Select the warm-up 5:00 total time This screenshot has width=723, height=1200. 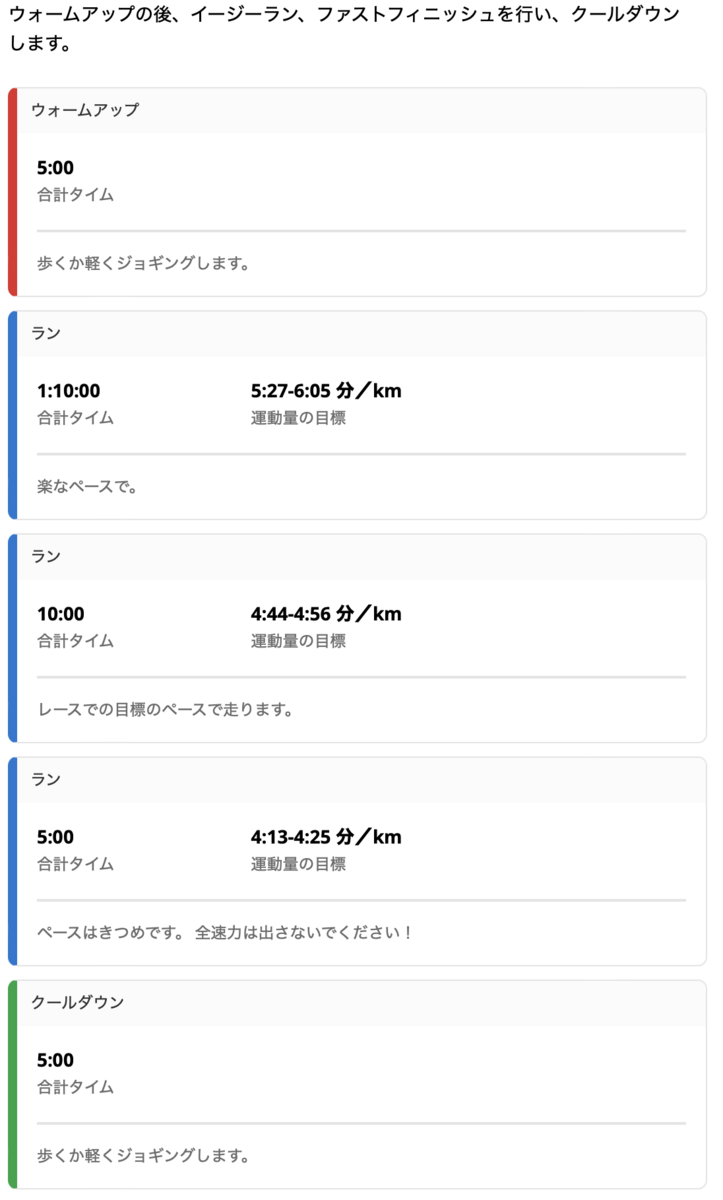click(x=55, y=168)
